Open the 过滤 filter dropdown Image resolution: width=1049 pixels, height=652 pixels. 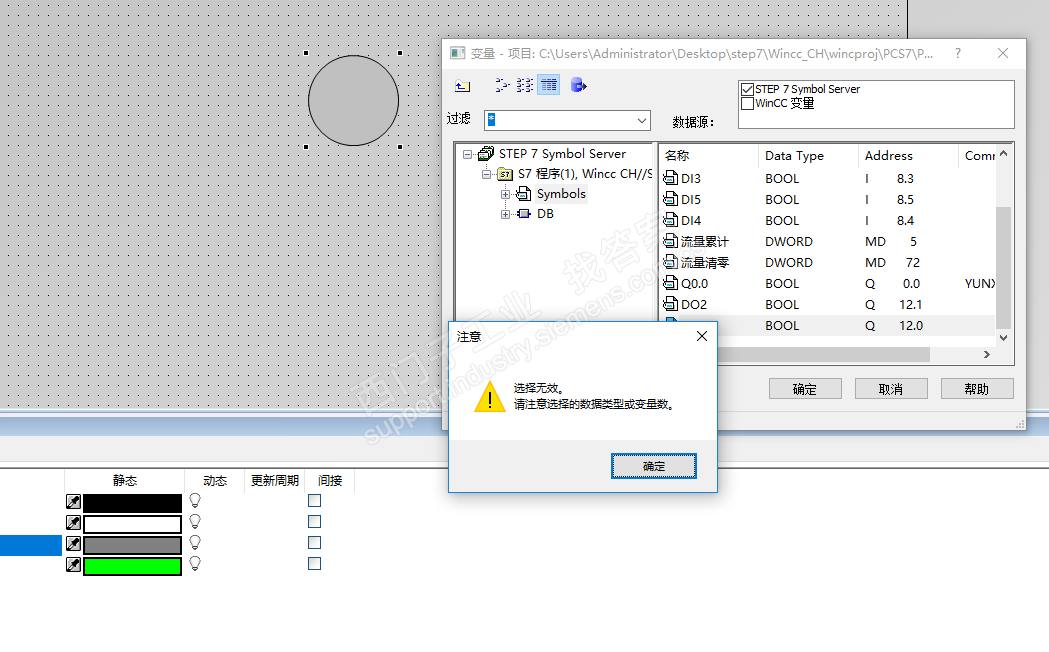(642, 120)
